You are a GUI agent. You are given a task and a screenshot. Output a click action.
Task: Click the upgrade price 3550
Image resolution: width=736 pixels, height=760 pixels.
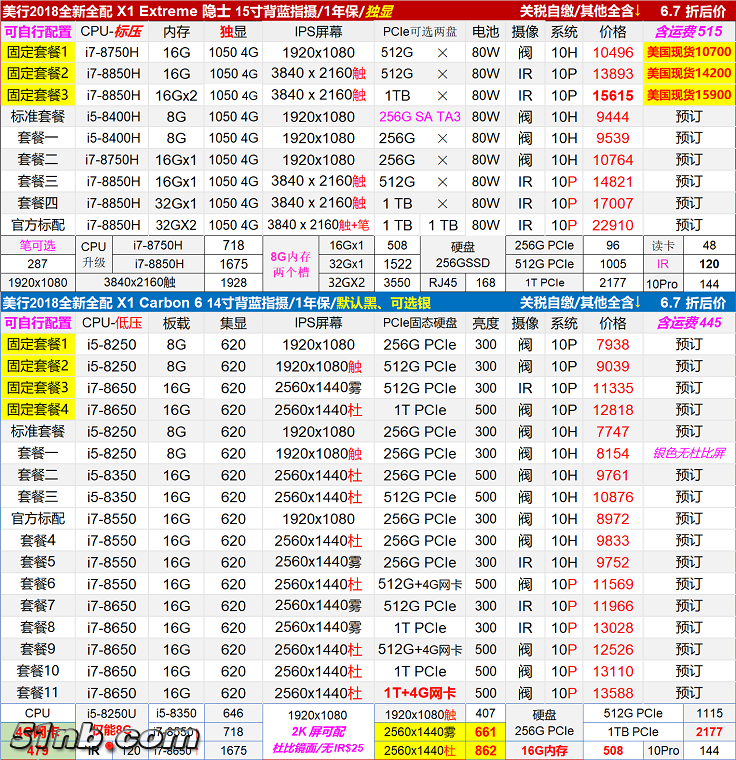click(x=397, y=283)
